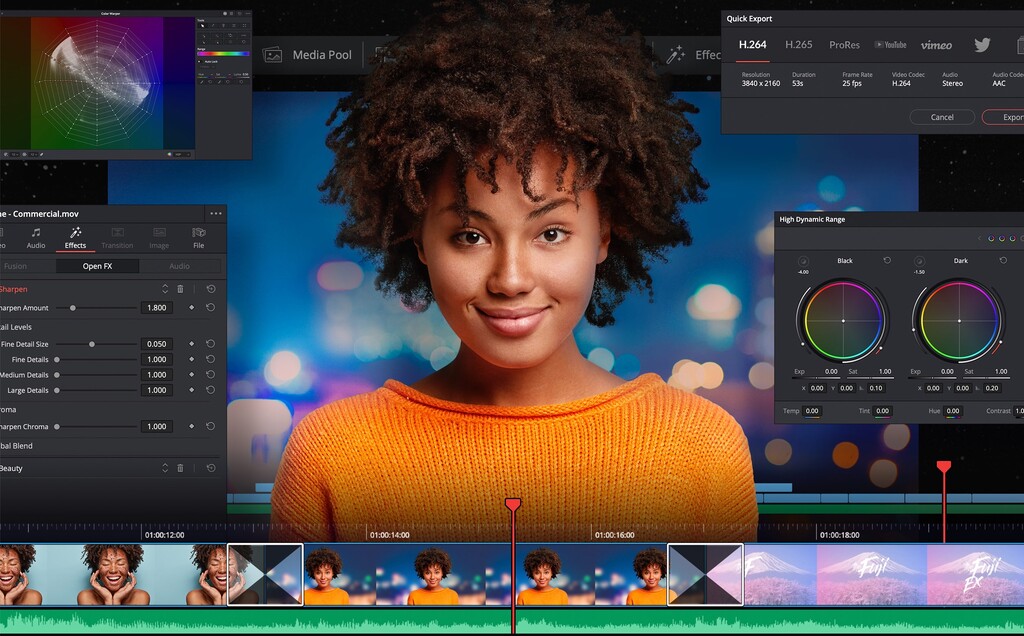Reset the Sharpen Amount value with its reset arrow
The height and width of the screenshot is (636, 1024).
click(210, 308)
